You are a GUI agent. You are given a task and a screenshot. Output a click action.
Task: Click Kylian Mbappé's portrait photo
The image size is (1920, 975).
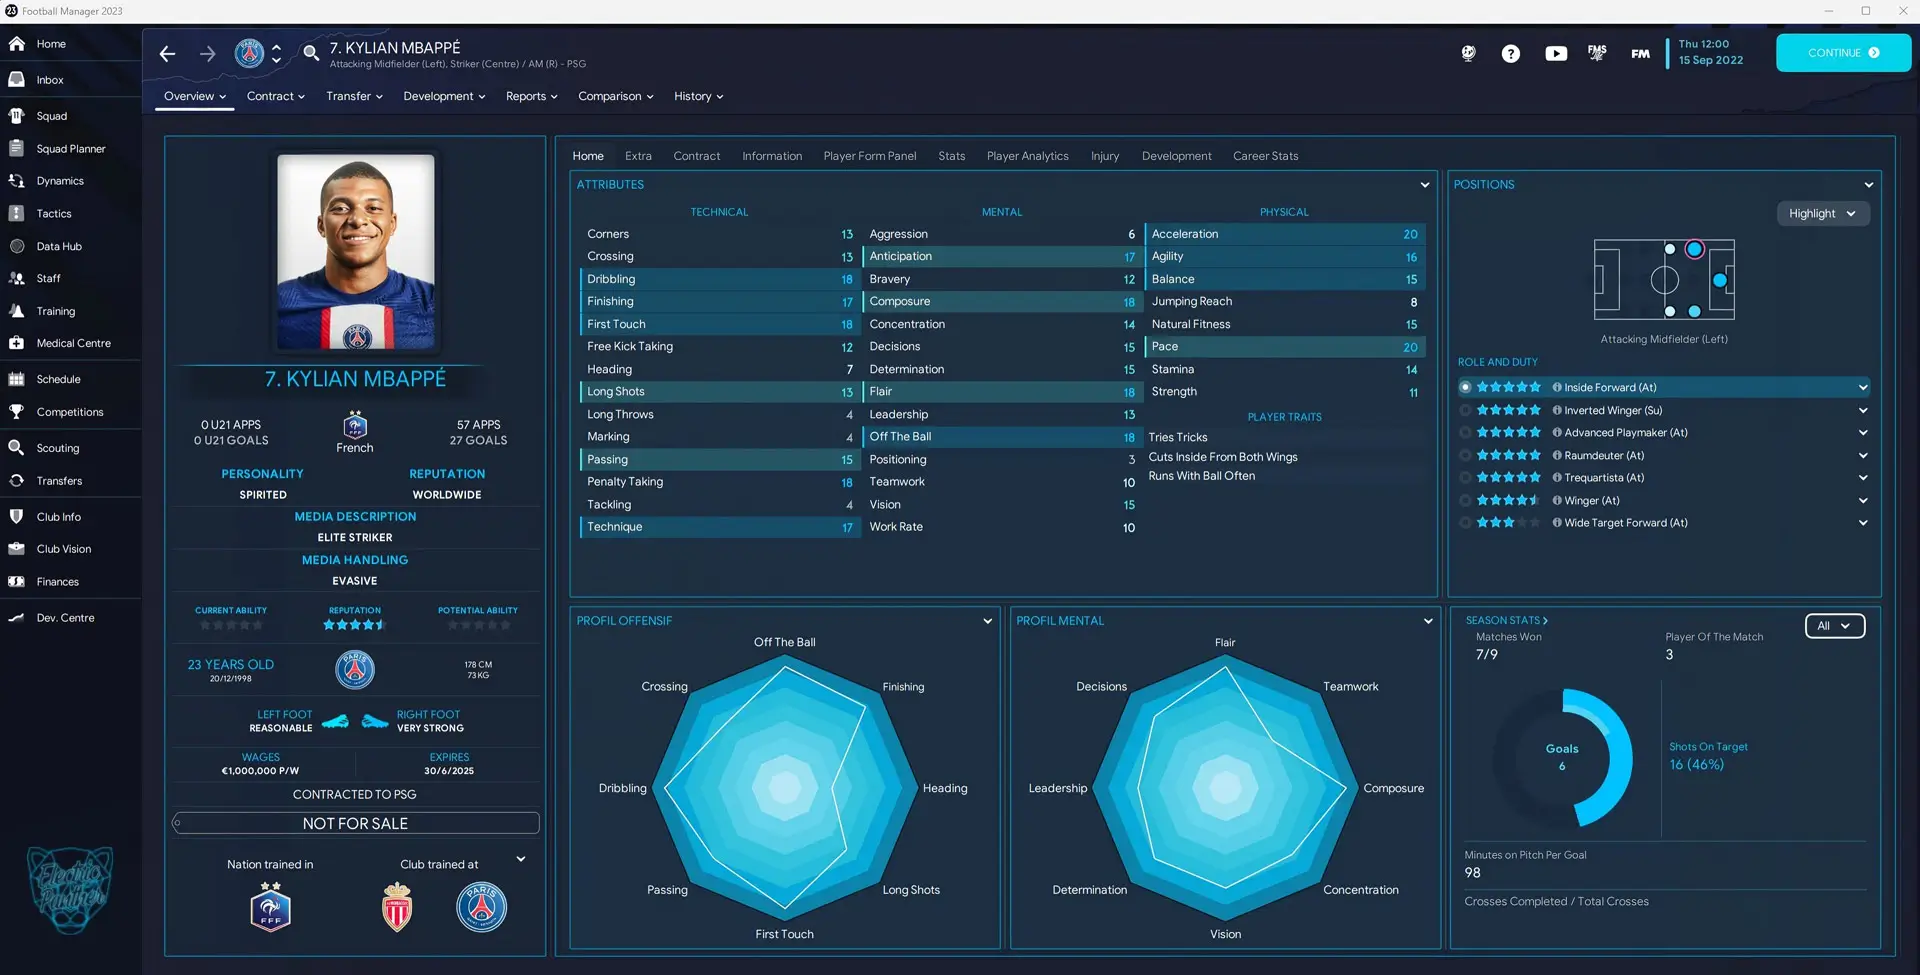click(356, 251)
